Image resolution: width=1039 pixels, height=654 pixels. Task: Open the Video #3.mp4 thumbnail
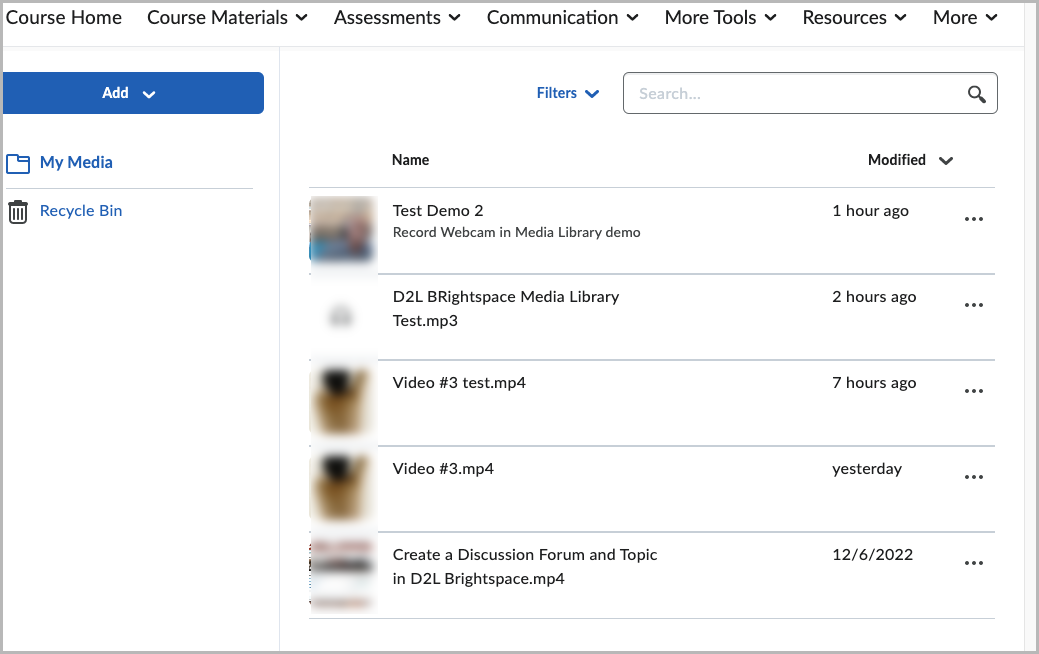pos(343,487)
